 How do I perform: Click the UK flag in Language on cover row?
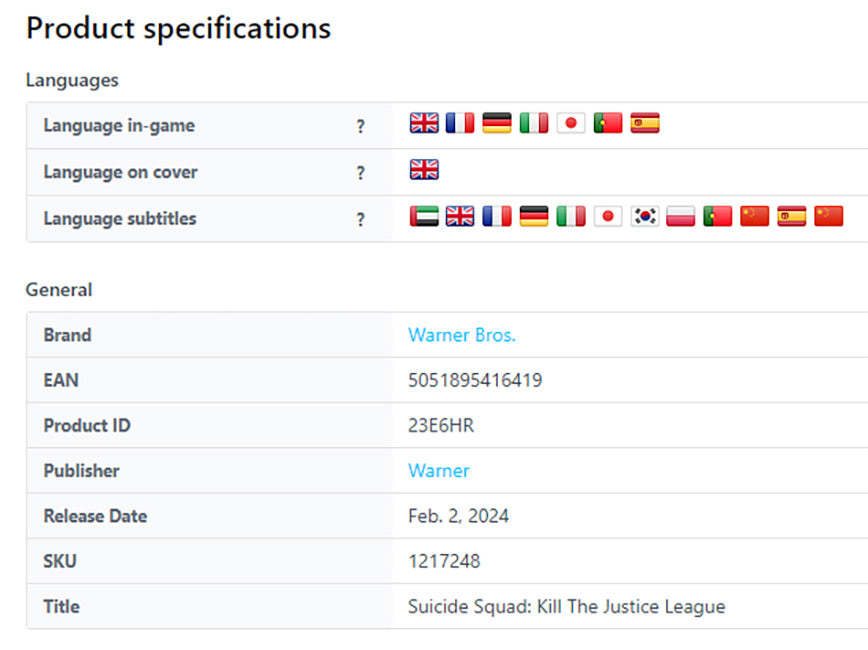424,169
